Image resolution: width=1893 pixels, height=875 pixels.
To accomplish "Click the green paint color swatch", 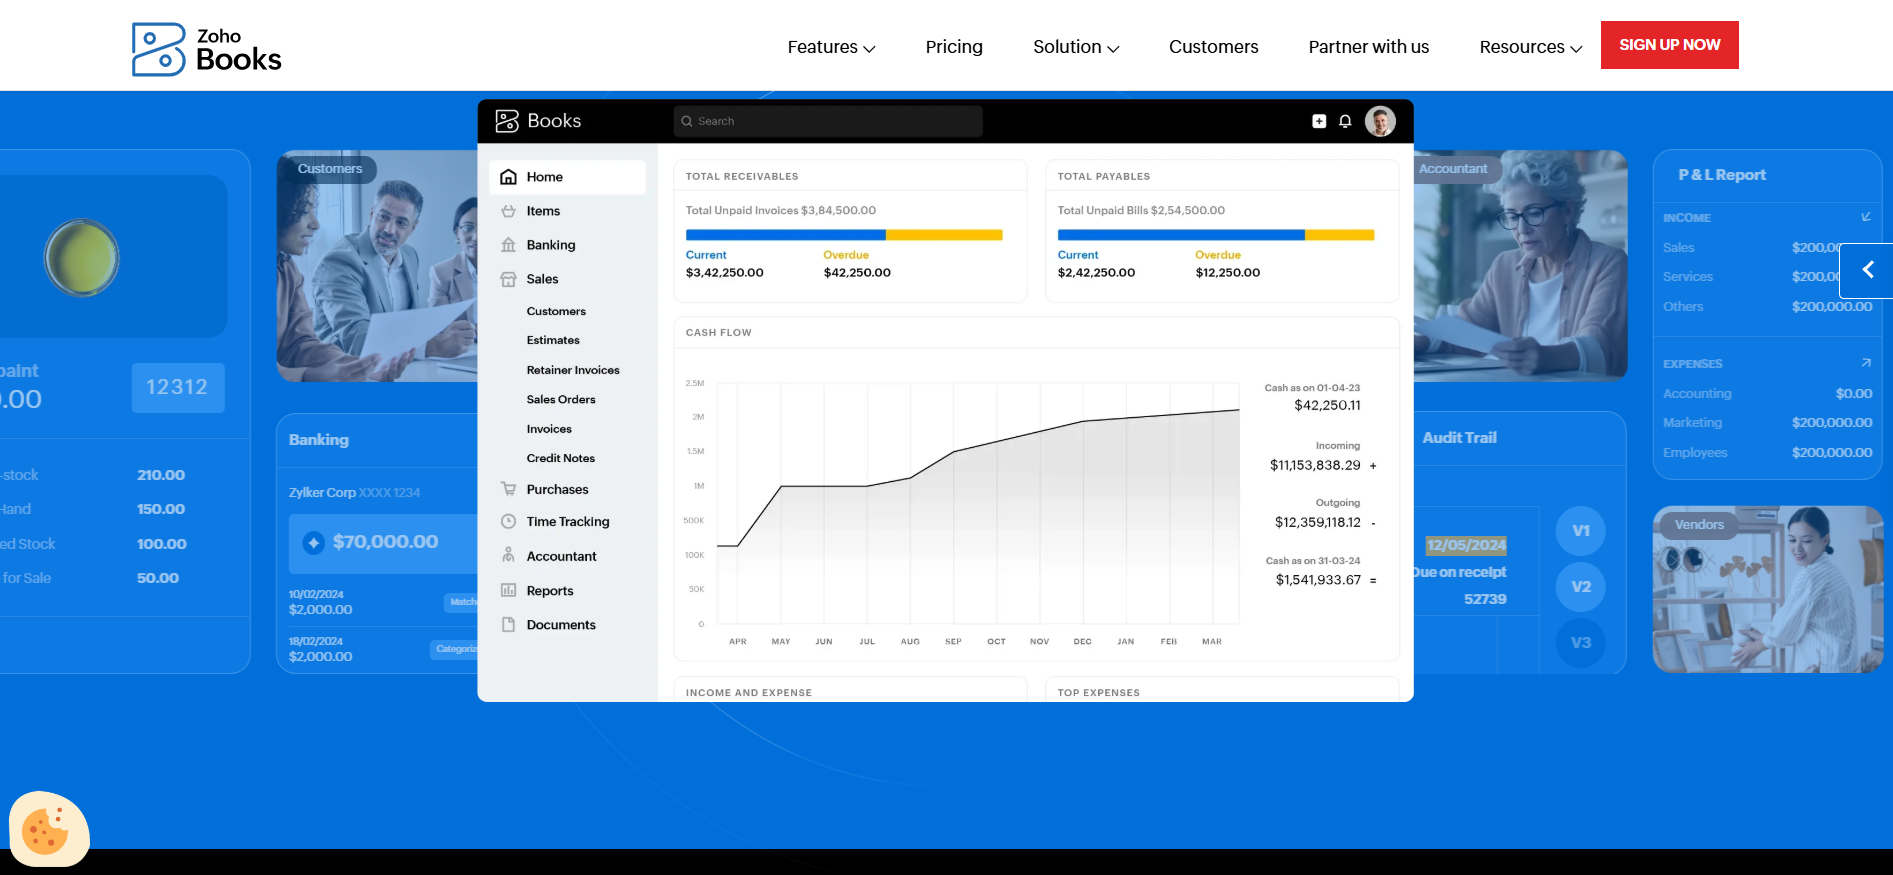I will [82, 257].
